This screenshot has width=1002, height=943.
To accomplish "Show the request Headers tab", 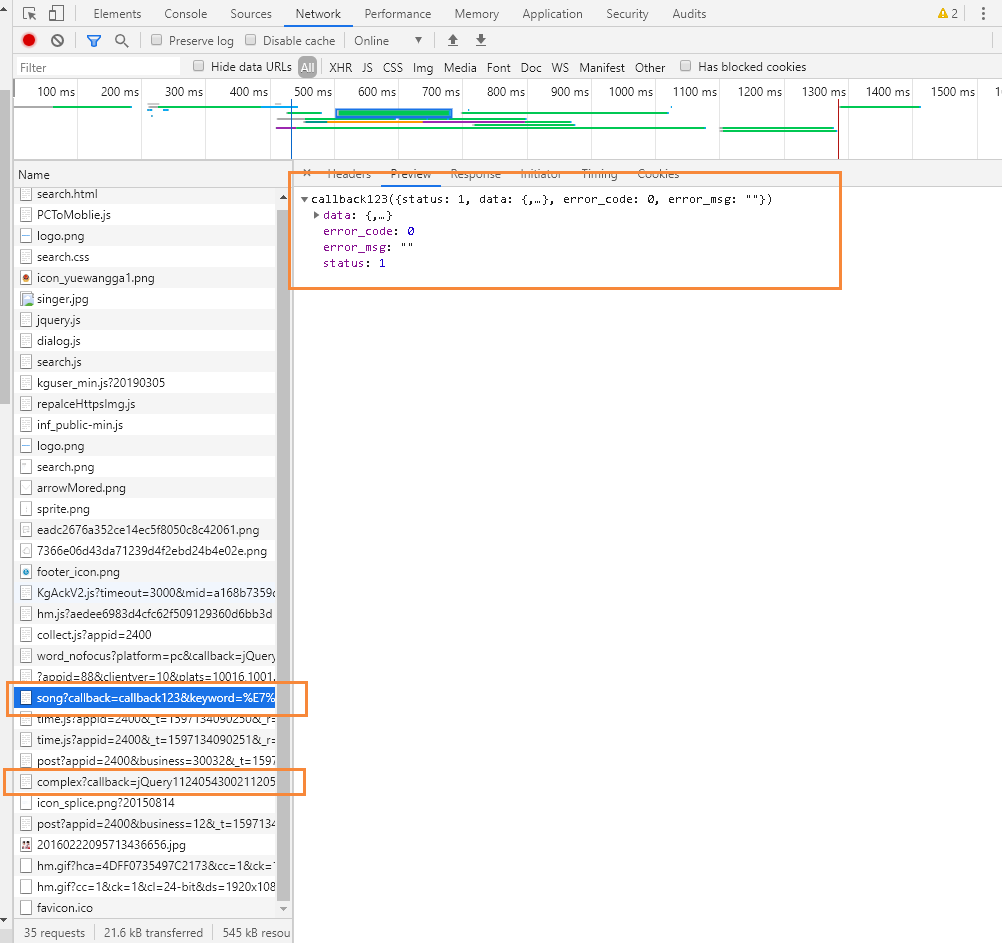I will click(349, 174).
